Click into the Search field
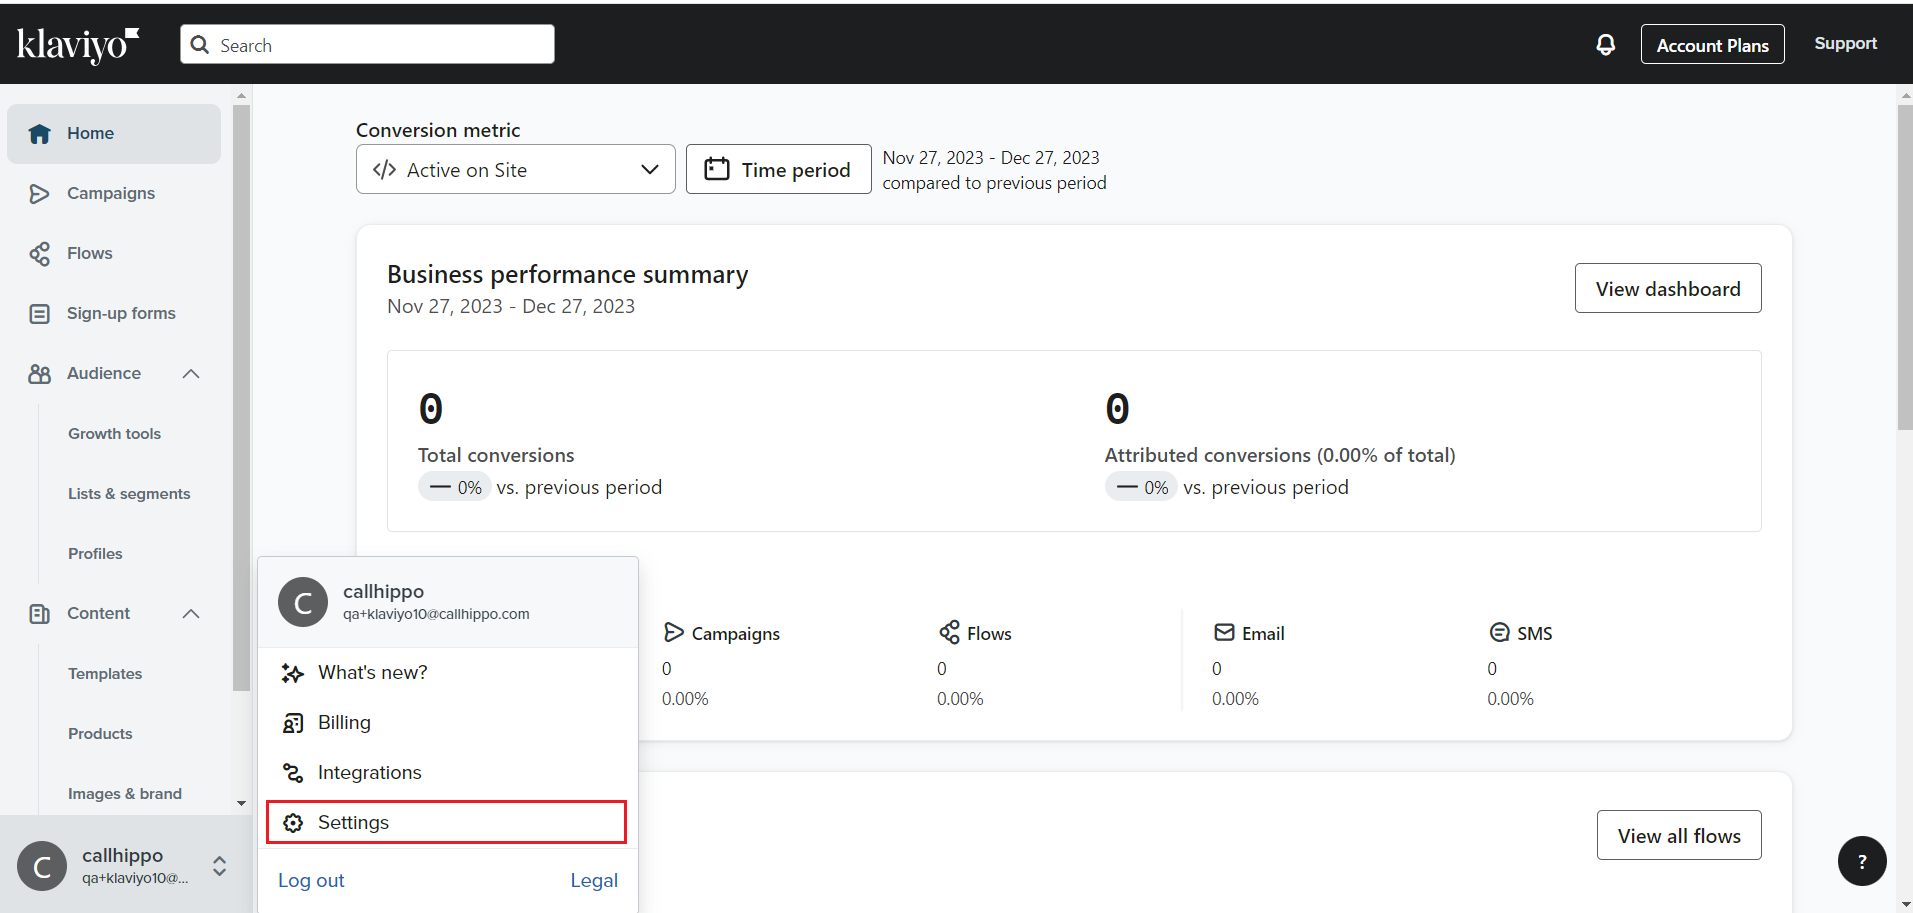Screen dimensions: 1913x913 click(x=367, y=45)
